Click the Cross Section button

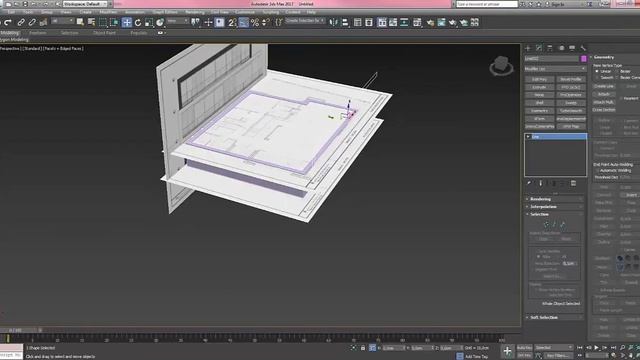[x=604, y=110]
